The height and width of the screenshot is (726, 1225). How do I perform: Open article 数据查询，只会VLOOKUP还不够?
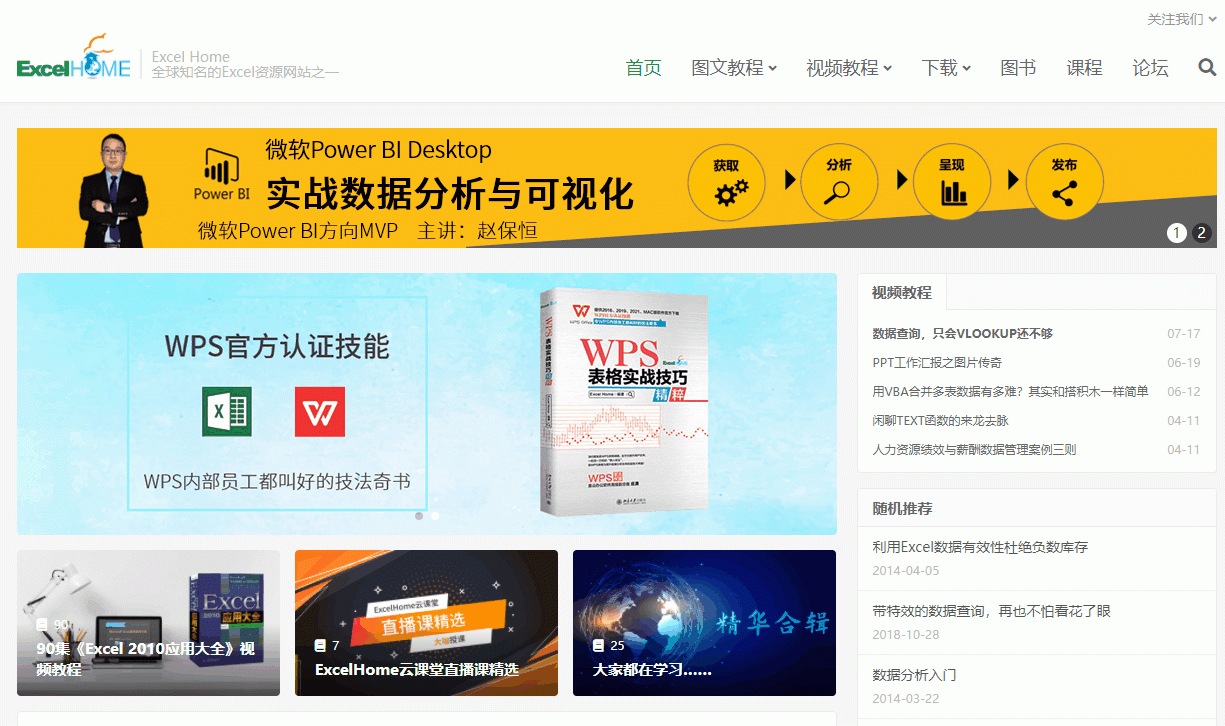click(962, 333)
